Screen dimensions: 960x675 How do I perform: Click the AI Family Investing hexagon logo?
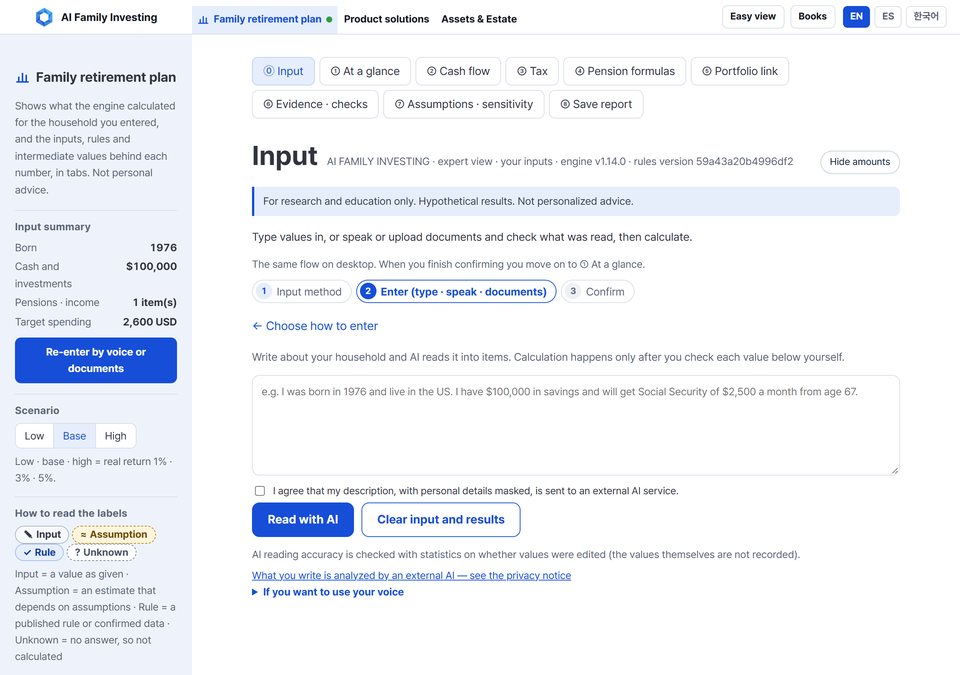click(44, 17)
